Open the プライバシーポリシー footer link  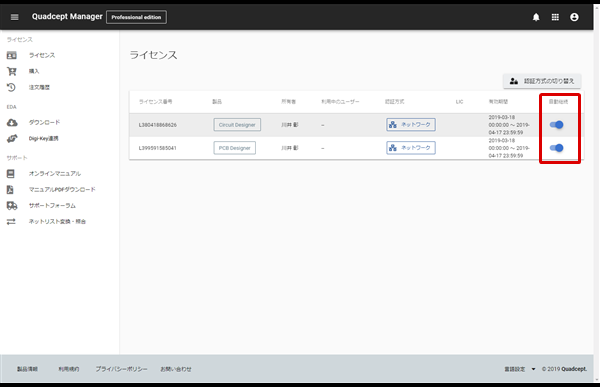[x=121, y=369]
